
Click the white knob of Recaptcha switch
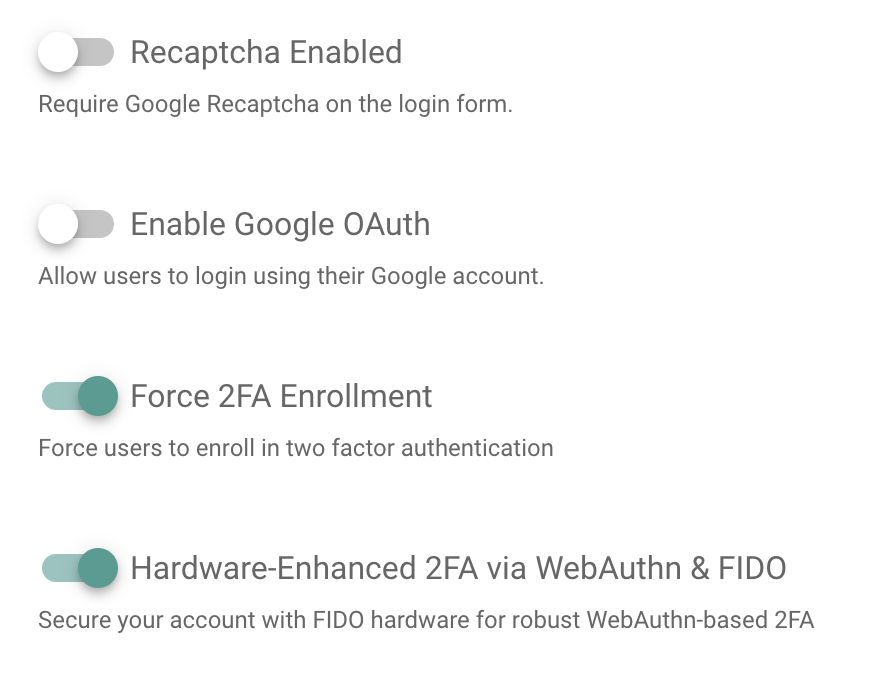pos(58,52)
